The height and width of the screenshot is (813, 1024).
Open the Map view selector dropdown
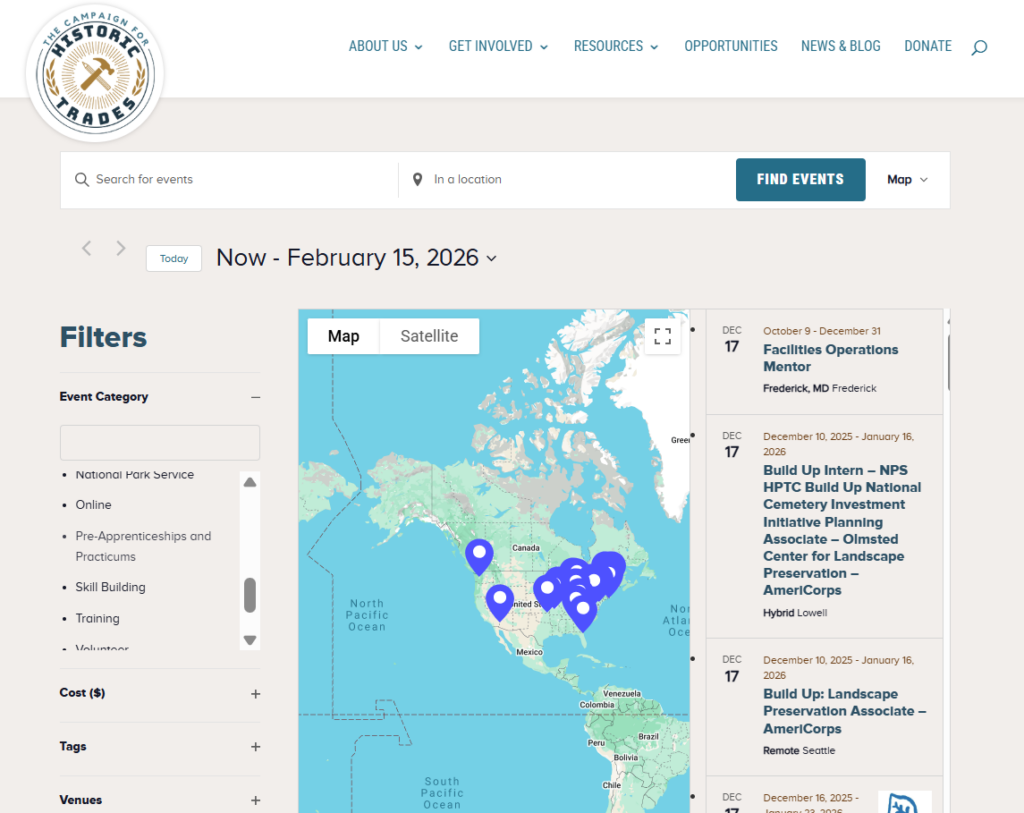click(907, 180)
